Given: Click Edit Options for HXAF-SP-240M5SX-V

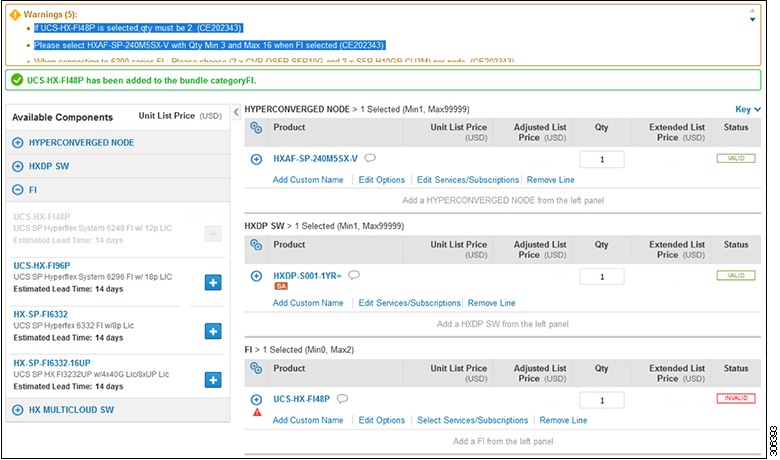Looking at the screenshot, I should pos(380,180).
